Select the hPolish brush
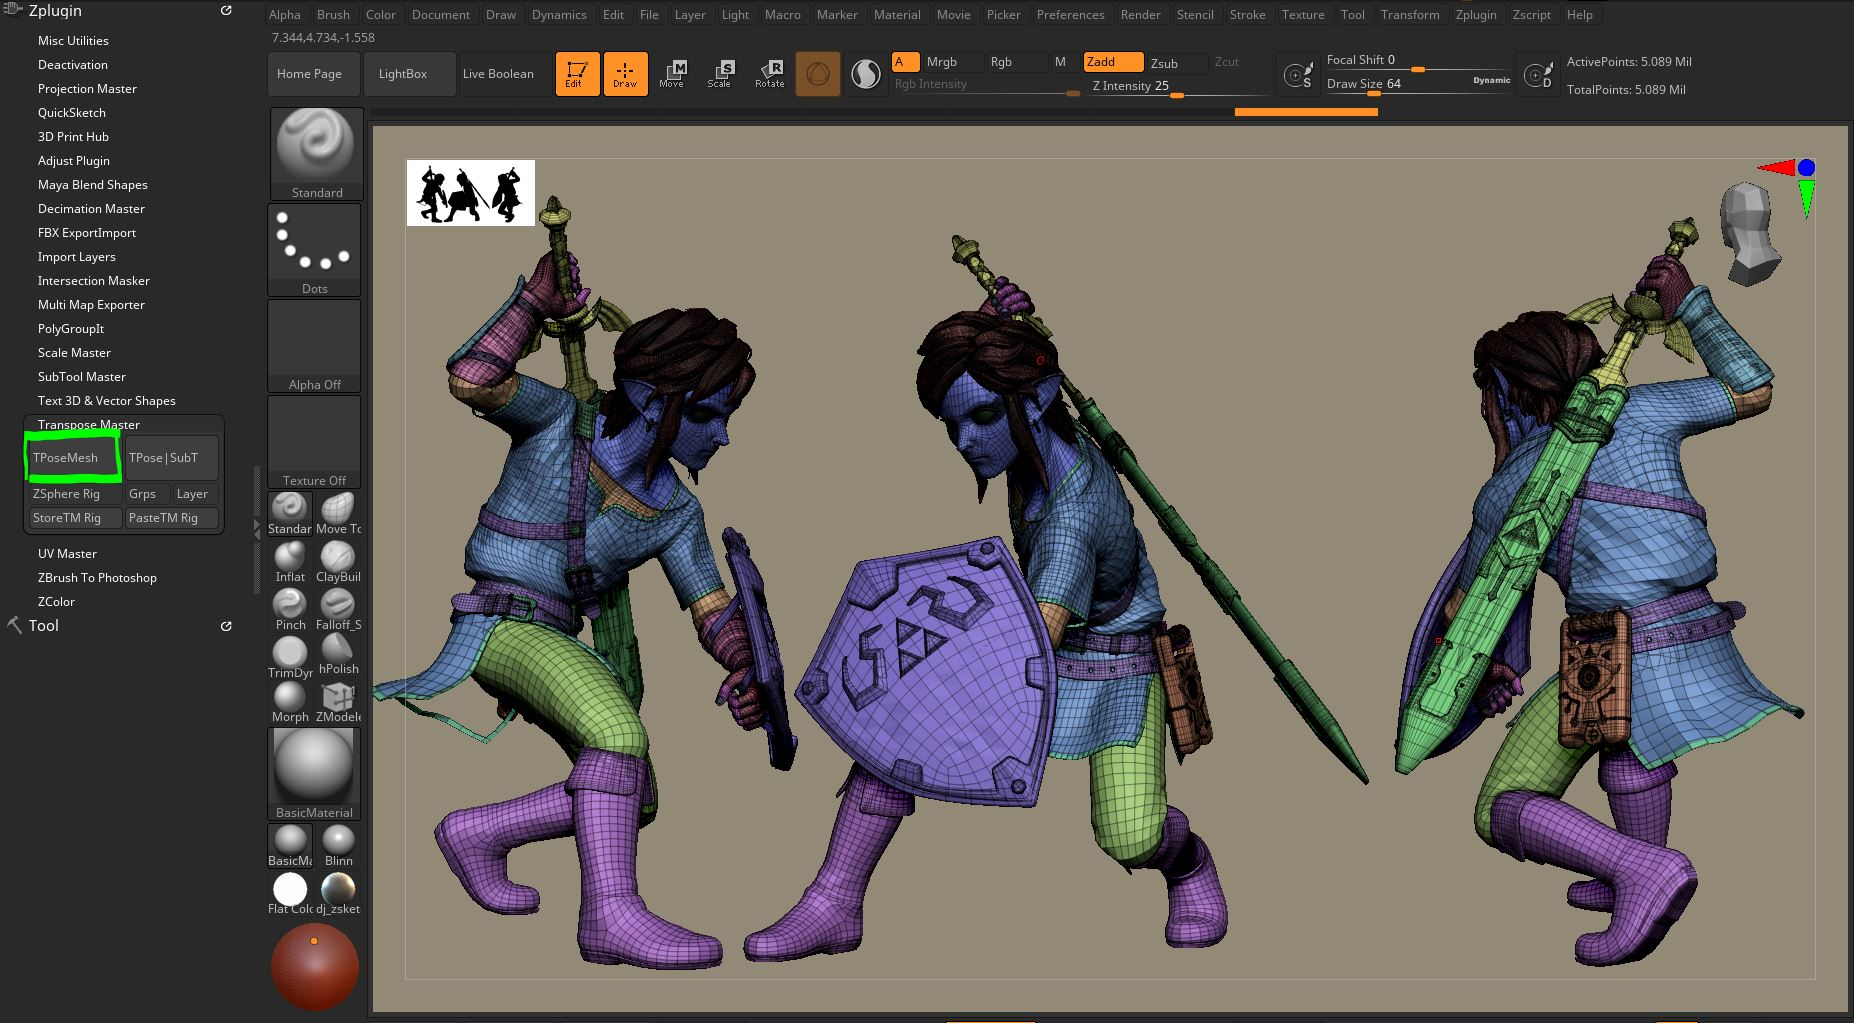The width and height of the screenshot is (1854, 1023). pos(338,655)
